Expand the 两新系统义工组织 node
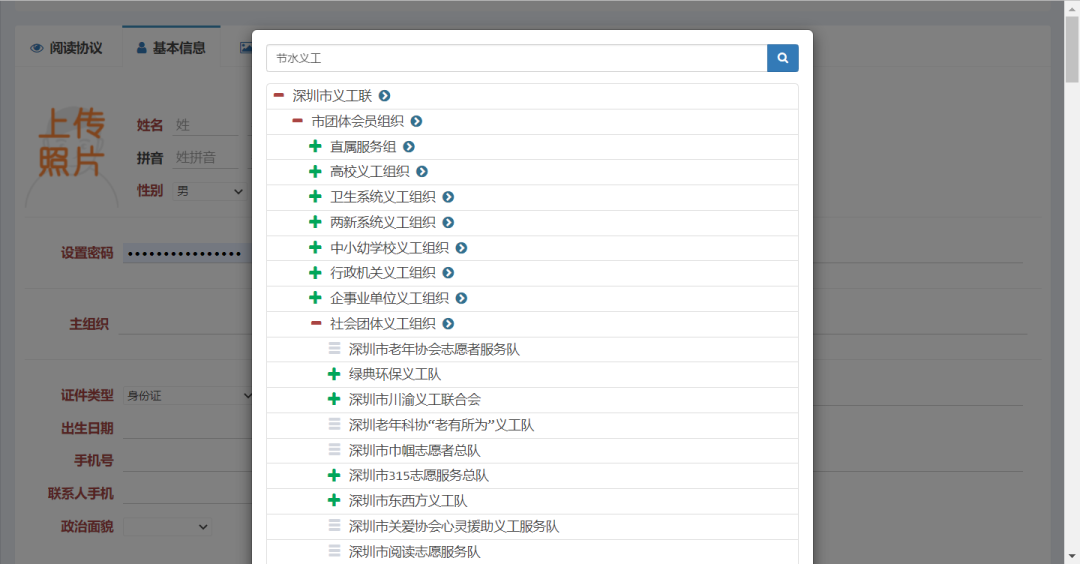 (315, 222)
